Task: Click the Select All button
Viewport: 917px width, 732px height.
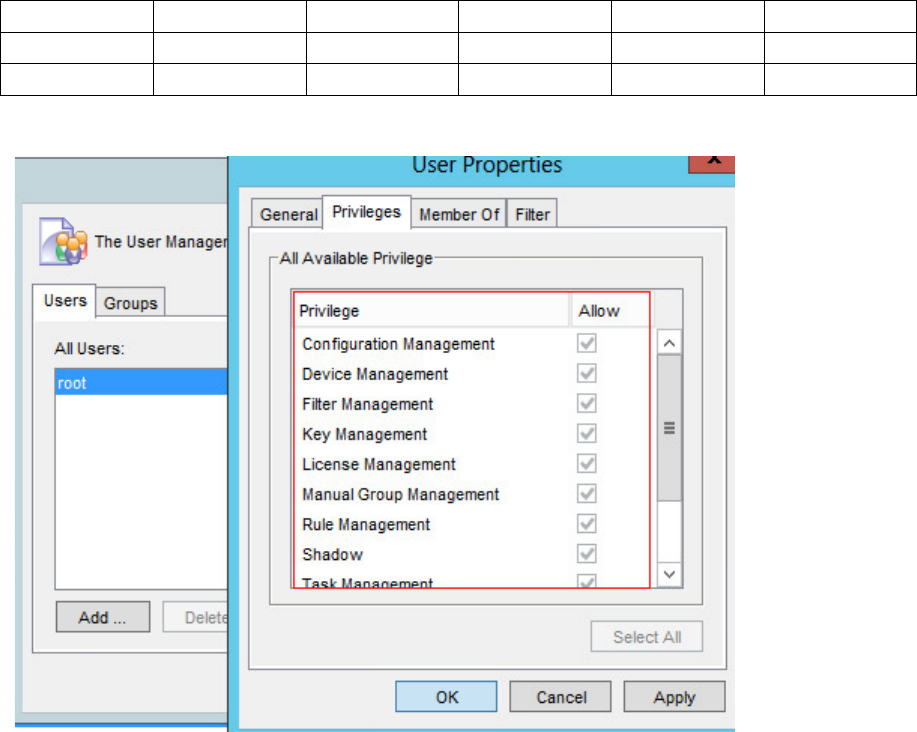Action: pyautogui.click(x=647, y=637)
